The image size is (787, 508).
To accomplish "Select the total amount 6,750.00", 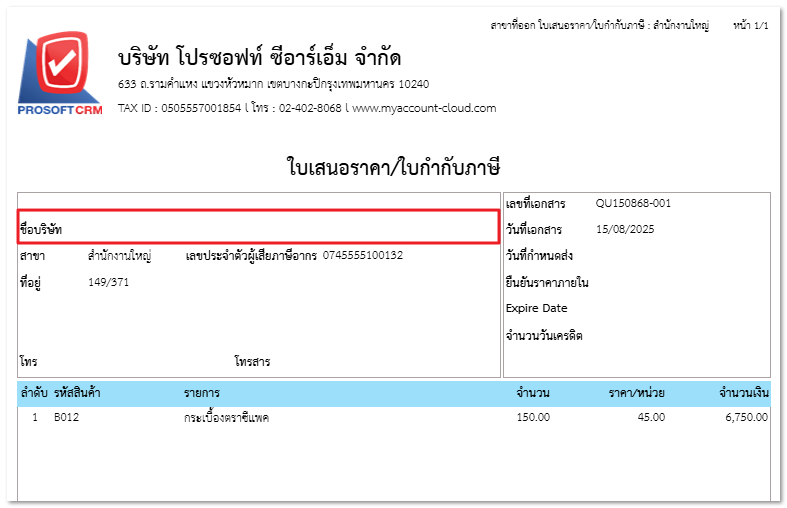I will coord(746,417).
